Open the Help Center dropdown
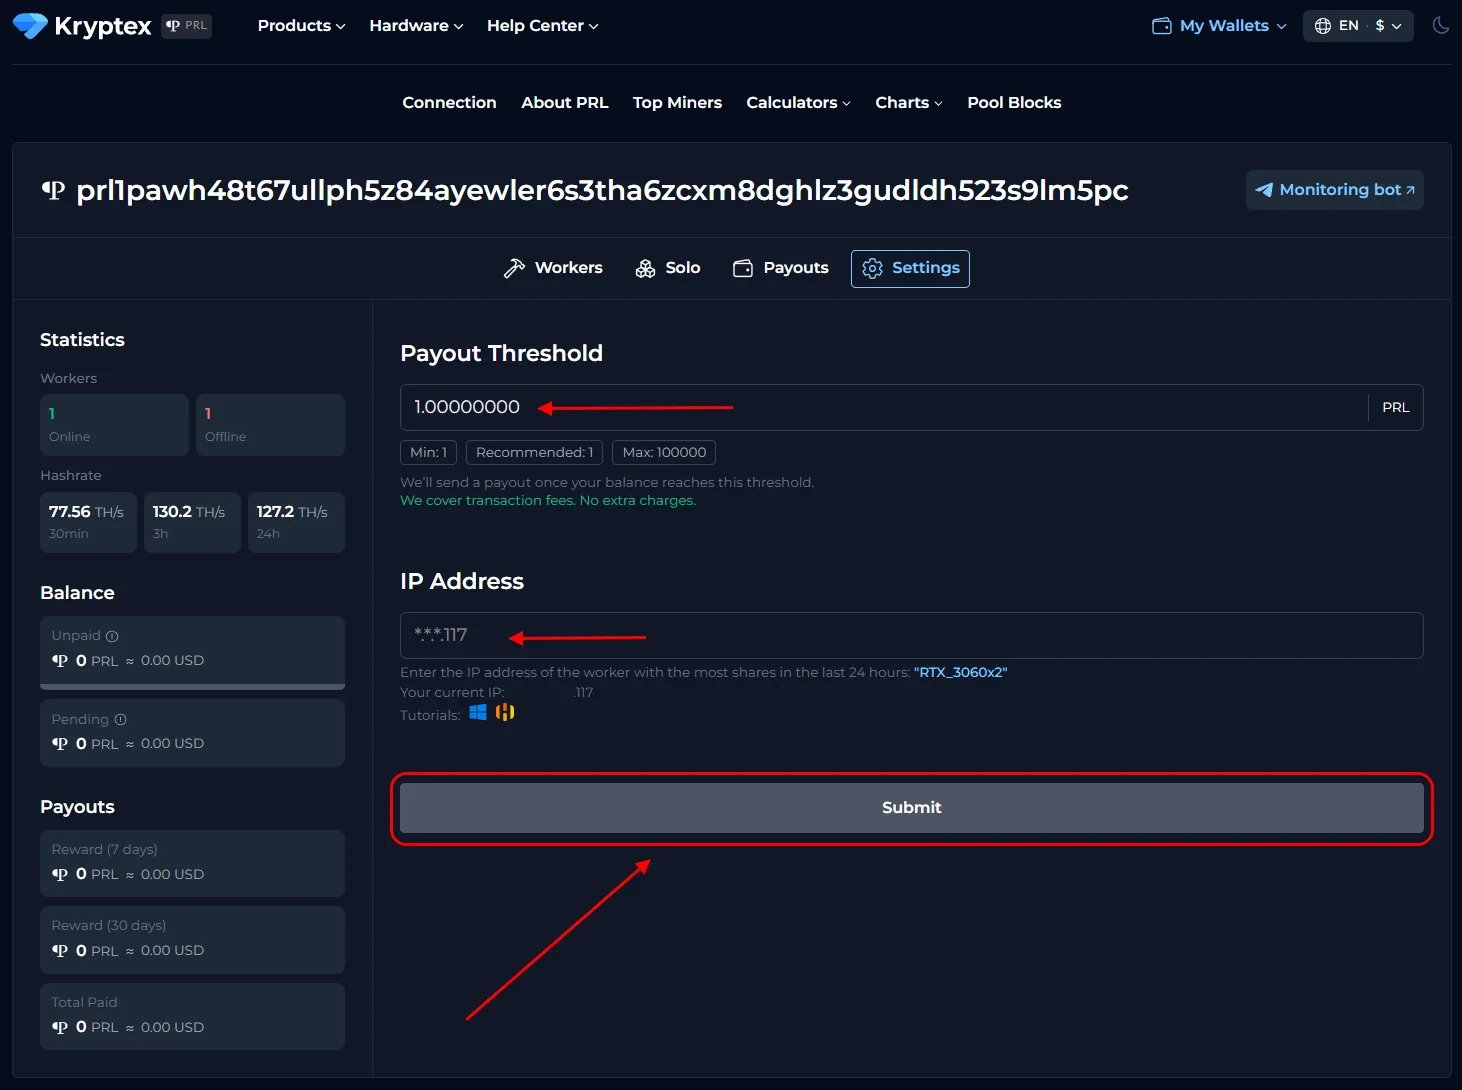 click(542, 26)
